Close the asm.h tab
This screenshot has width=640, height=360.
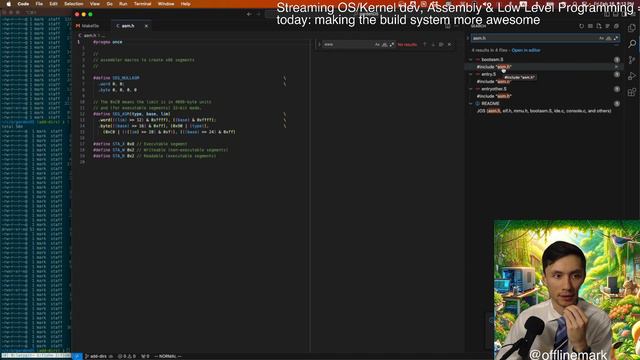(x=146, y=26)
